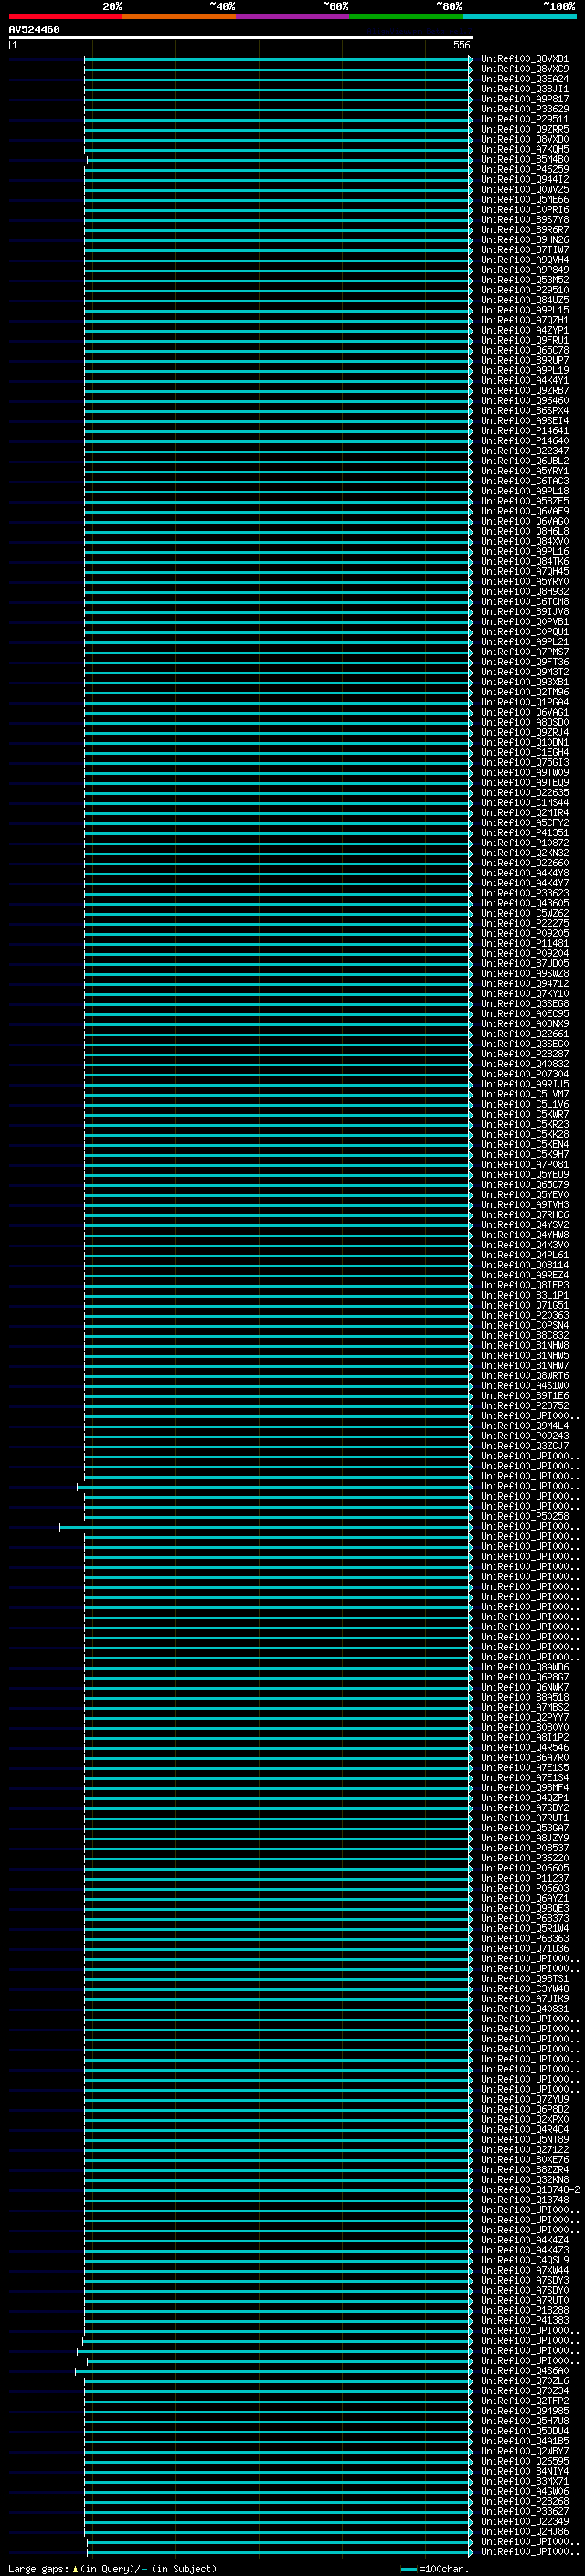Select hit UniRef100_A4K4Y1
Viewport: 585px width, 2576px height.
pos(525,381)
